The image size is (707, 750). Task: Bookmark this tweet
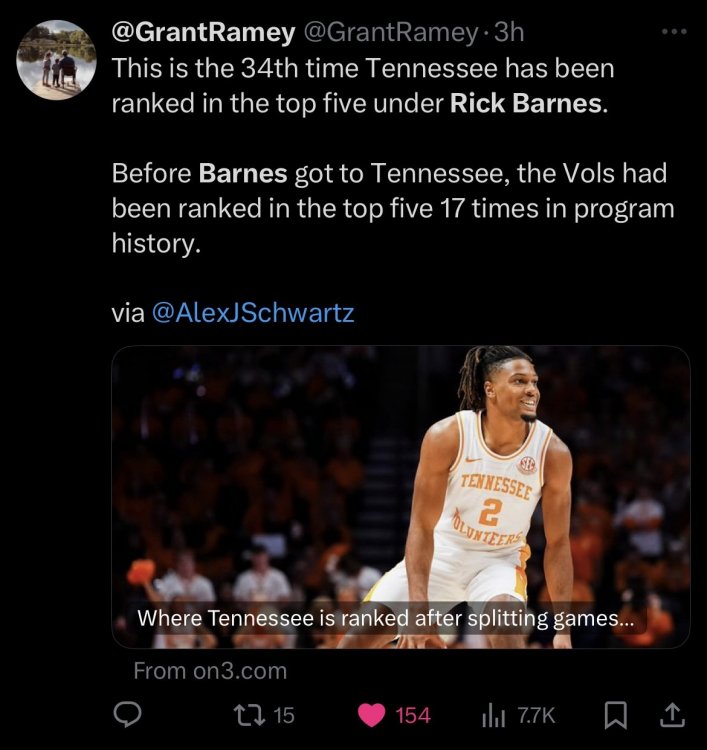pyautogui.click(x=617, y=714)
